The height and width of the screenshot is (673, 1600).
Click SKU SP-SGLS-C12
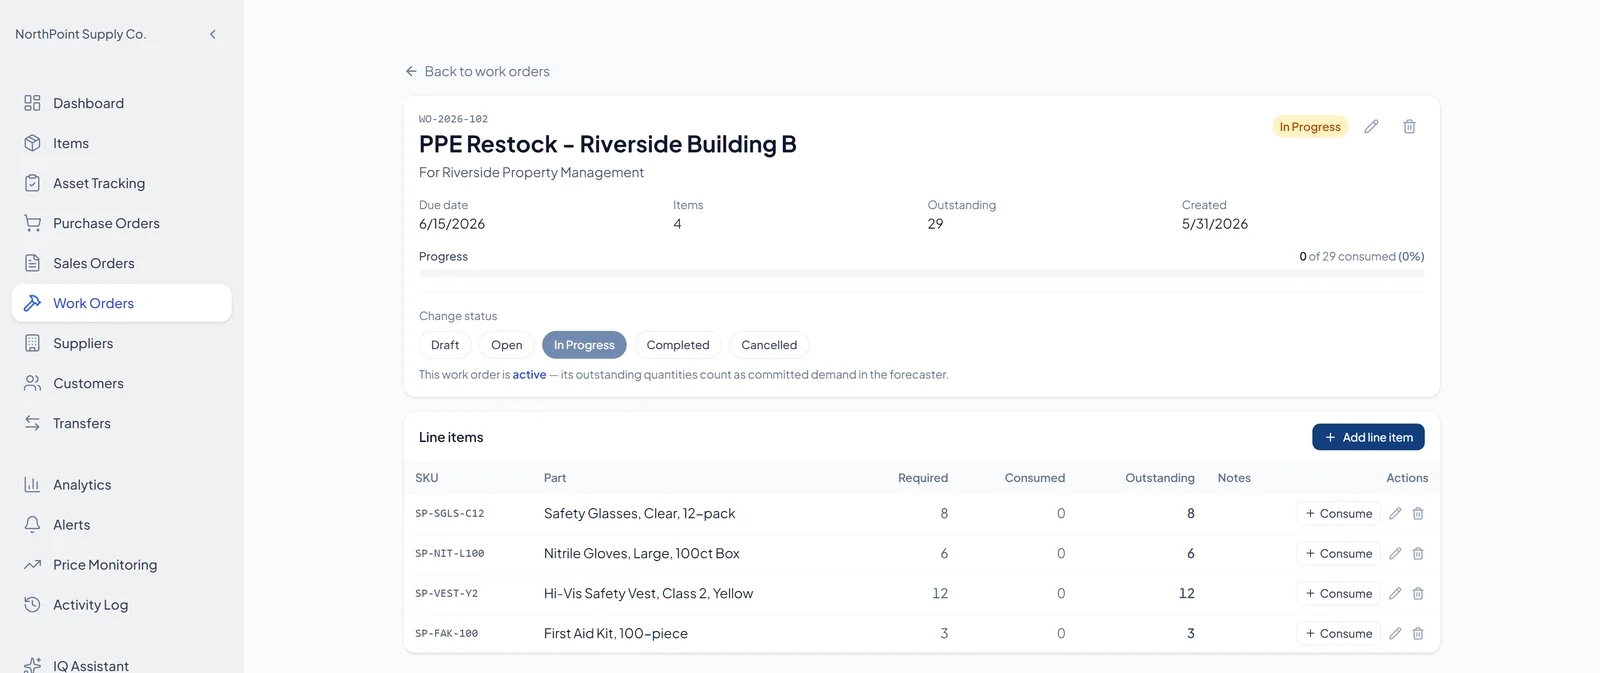pyautogui.click(x=449, y=513)
